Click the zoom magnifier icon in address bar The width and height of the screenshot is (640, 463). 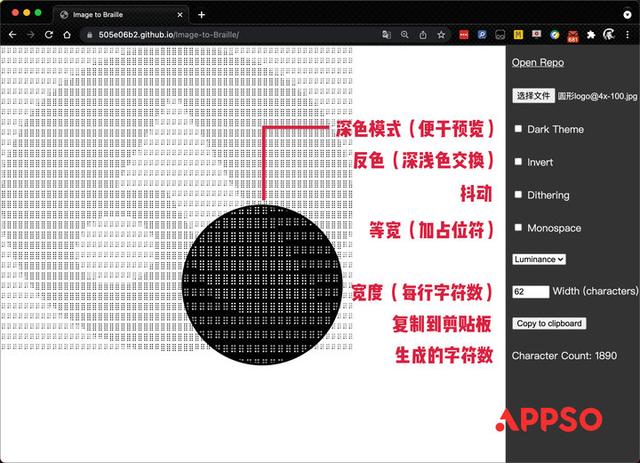pyautogui.click(x=404, y=34)
